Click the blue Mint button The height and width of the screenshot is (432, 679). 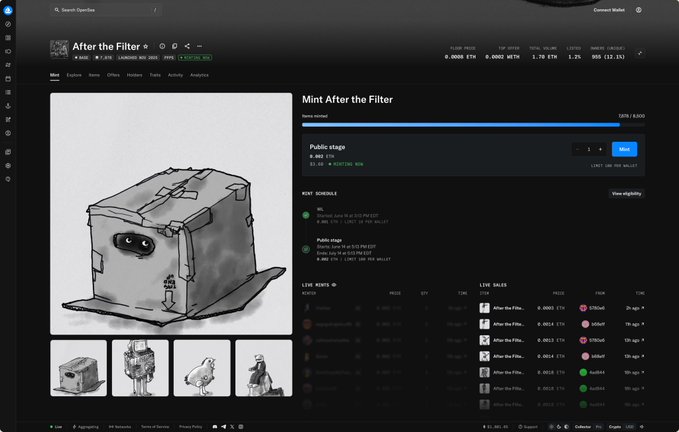tap(624, 149)
